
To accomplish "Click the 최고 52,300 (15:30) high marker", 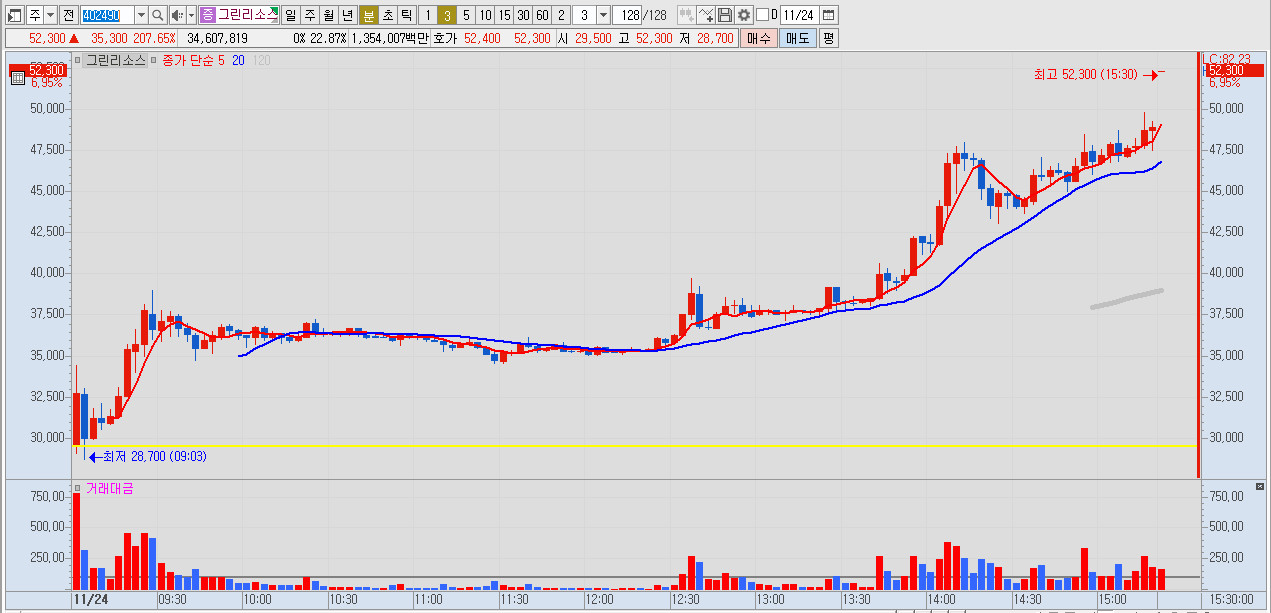I will [1085, 74].
